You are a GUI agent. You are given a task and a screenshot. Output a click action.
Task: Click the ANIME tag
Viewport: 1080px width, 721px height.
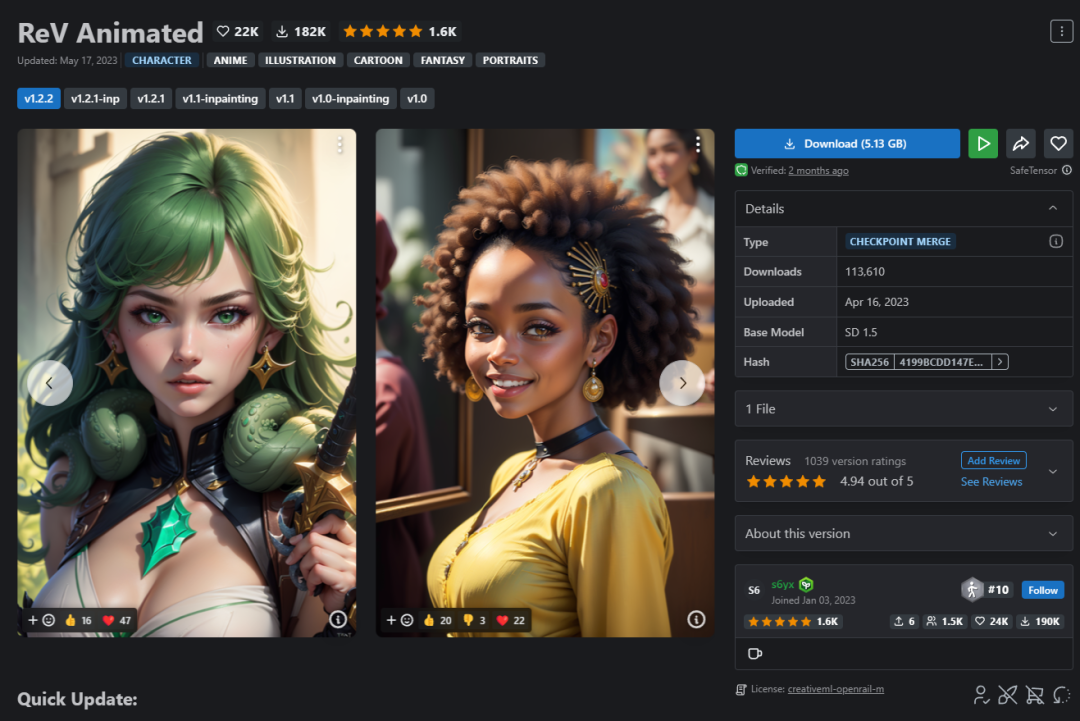[x=230, y=61]
